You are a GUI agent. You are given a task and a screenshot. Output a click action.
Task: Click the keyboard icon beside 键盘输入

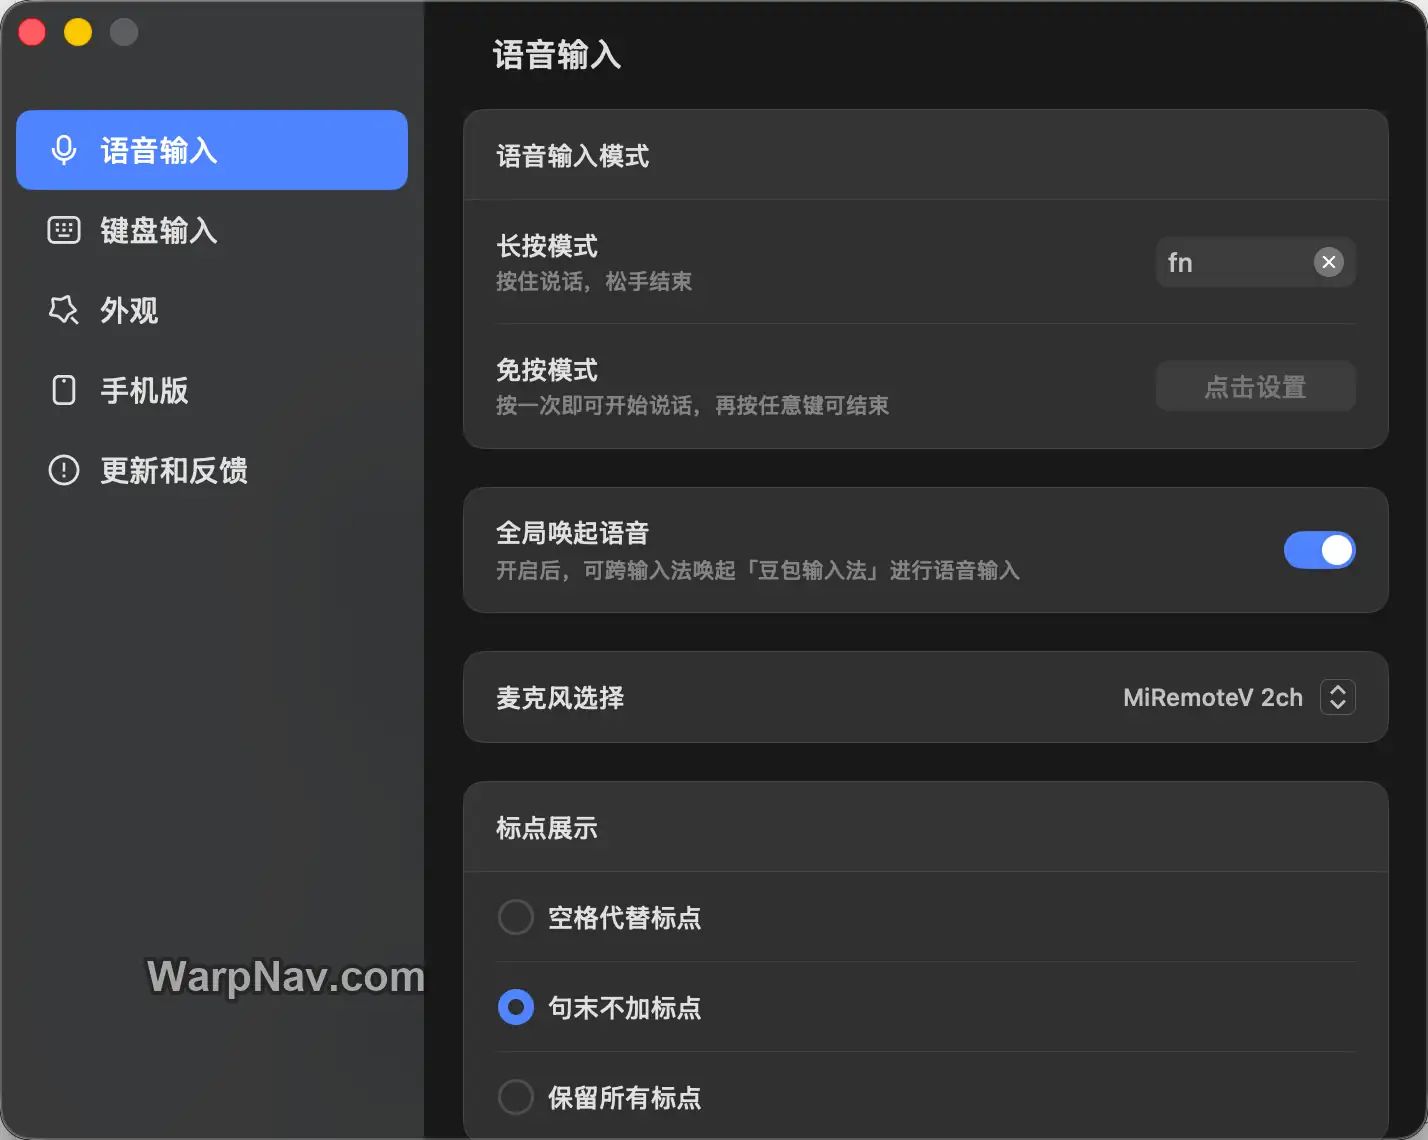pyautogui.click(x=64, y=230)
